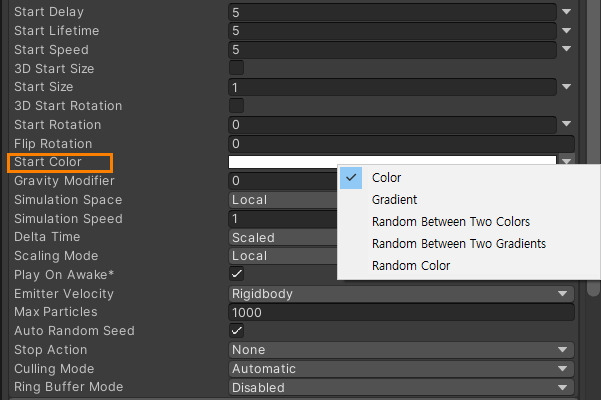
Task: Click the Start Lifetime property label
Action: pyautogui.click(x=57, y=31)
